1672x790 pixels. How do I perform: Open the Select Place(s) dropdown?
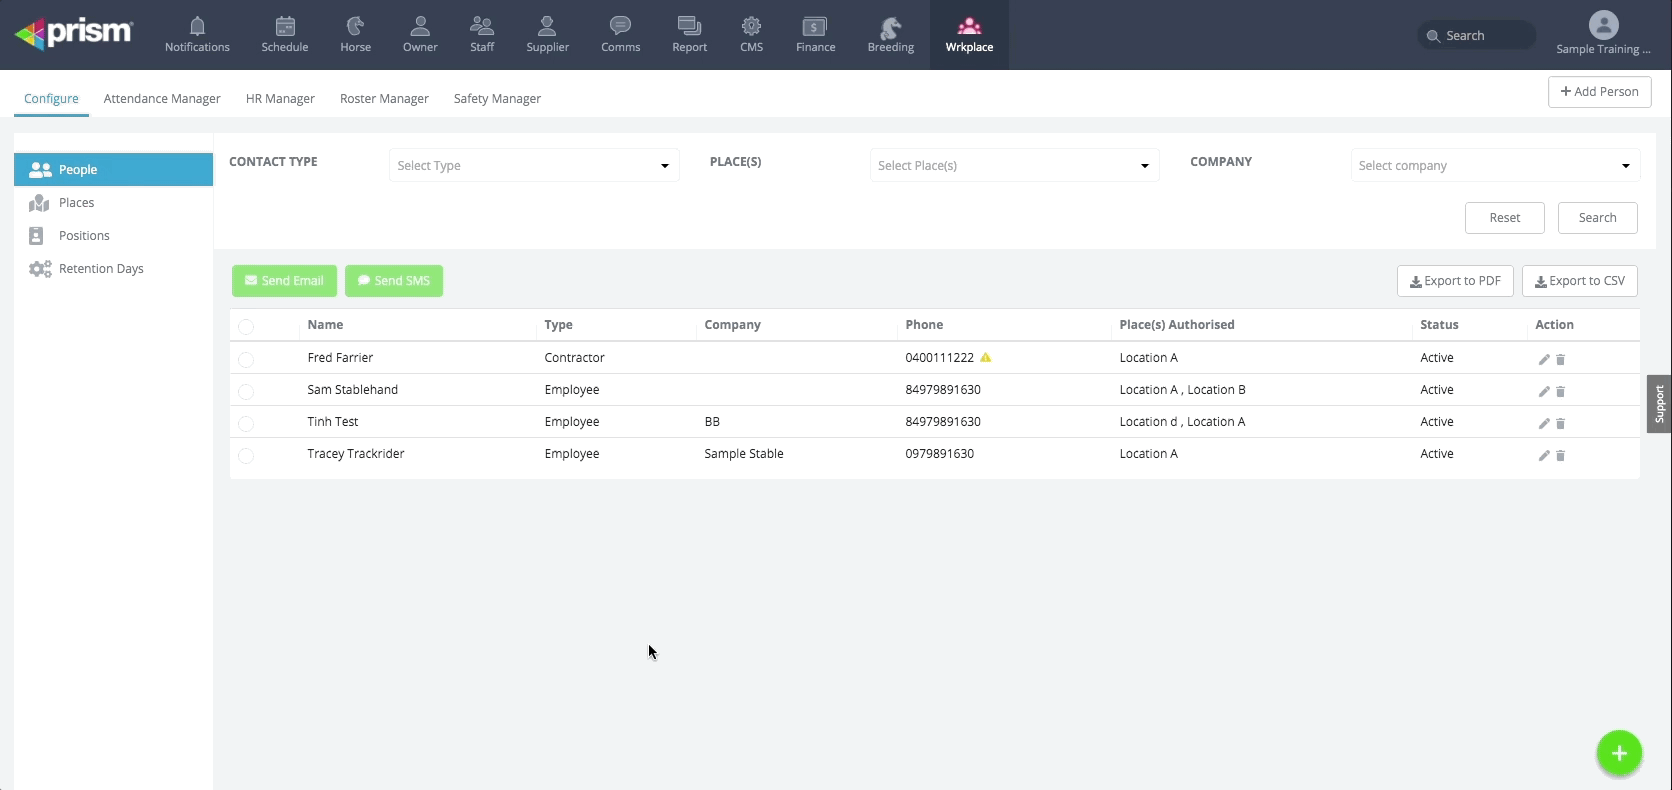click(1013, 166)
